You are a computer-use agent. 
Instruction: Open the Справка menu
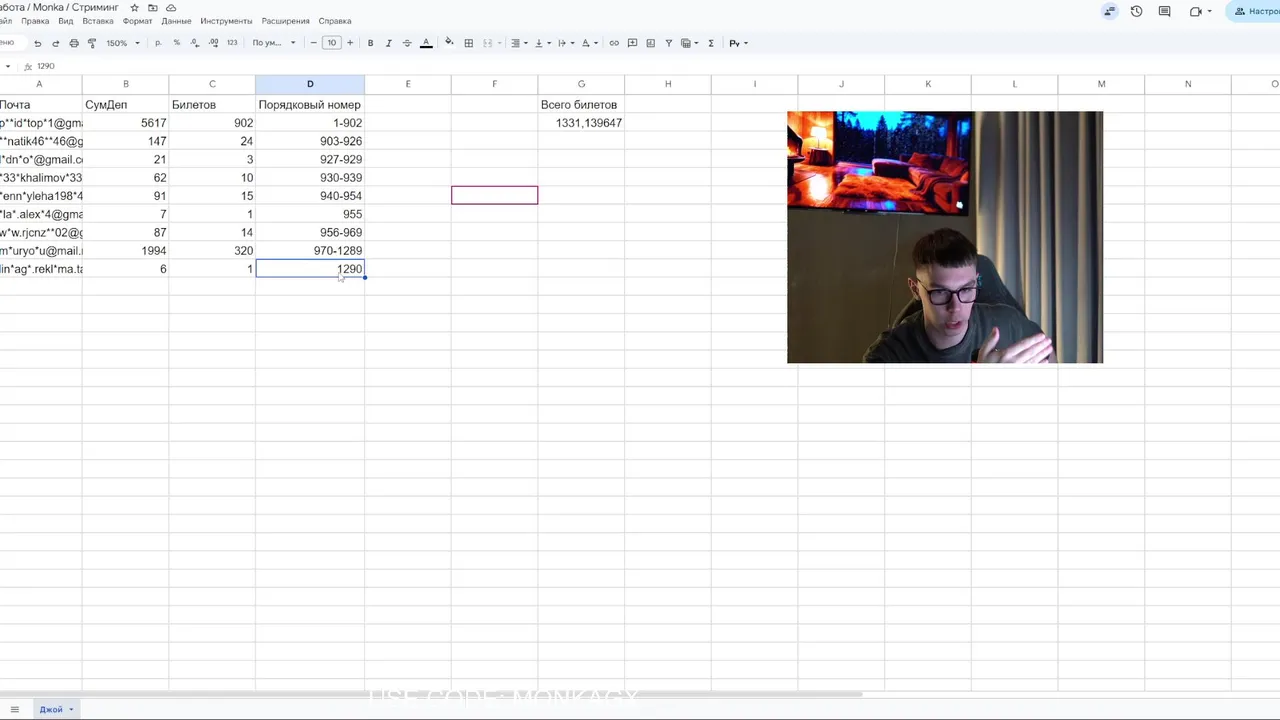tap(335, 21)
